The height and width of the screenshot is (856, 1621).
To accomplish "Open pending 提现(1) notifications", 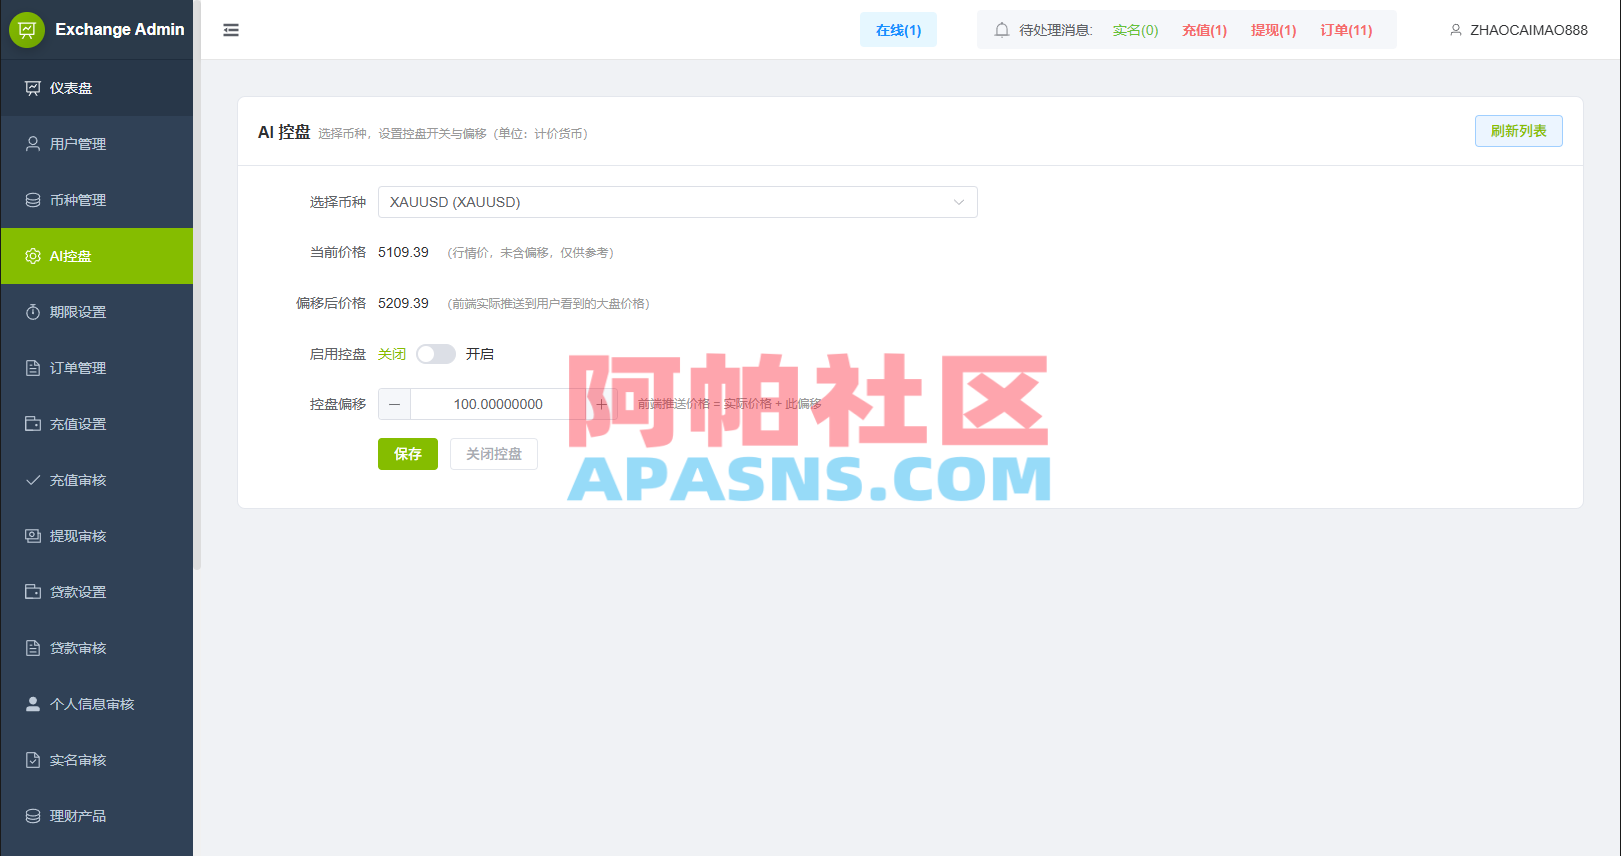I will 1273,30.
